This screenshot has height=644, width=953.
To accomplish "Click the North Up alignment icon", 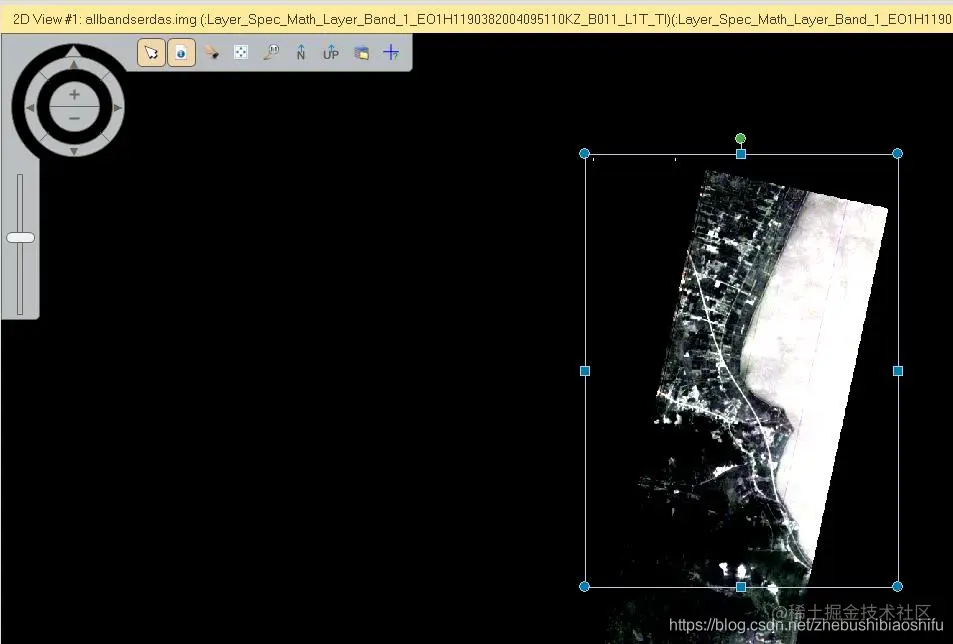I will (301, 53).
